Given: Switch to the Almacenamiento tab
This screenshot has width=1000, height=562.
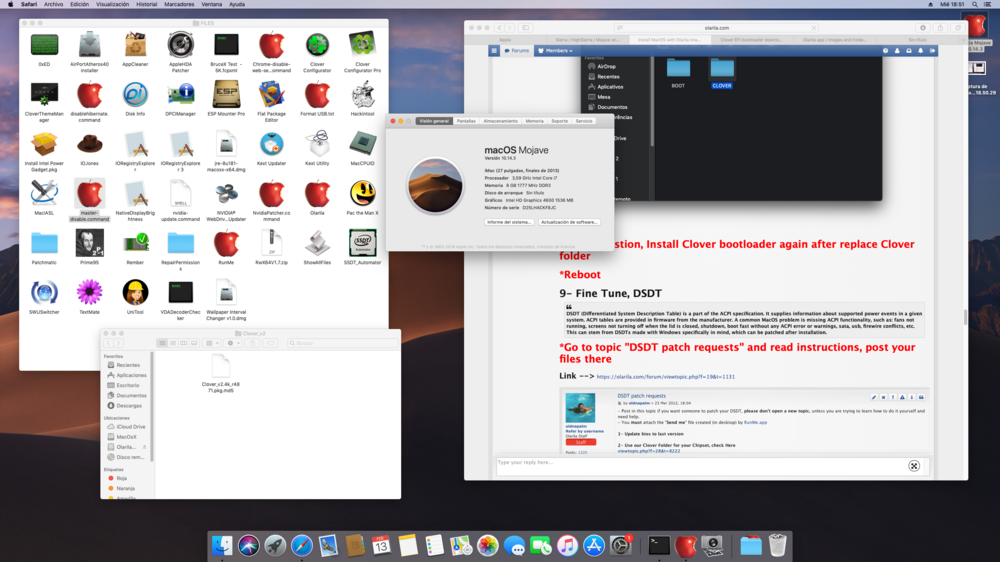Looking at the screenshot, I should [500, 121].
